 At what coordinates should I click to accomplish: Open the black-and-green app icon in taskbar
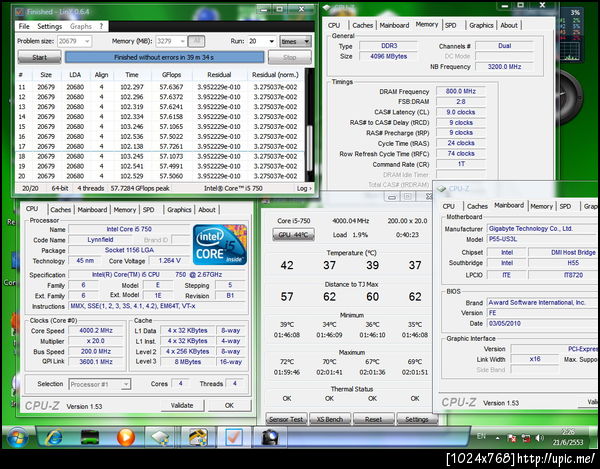coord(90,437)
